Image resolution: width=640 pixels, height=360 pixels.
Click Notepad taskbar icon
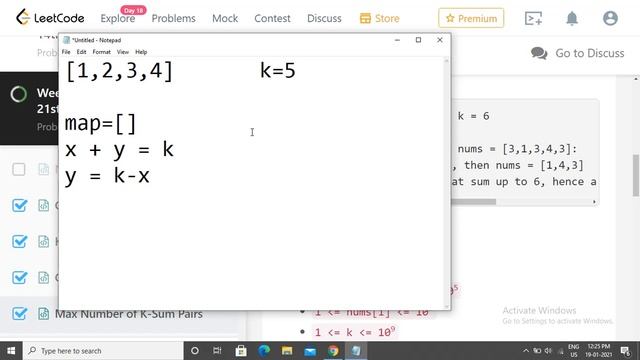click(x=356, y=351)
